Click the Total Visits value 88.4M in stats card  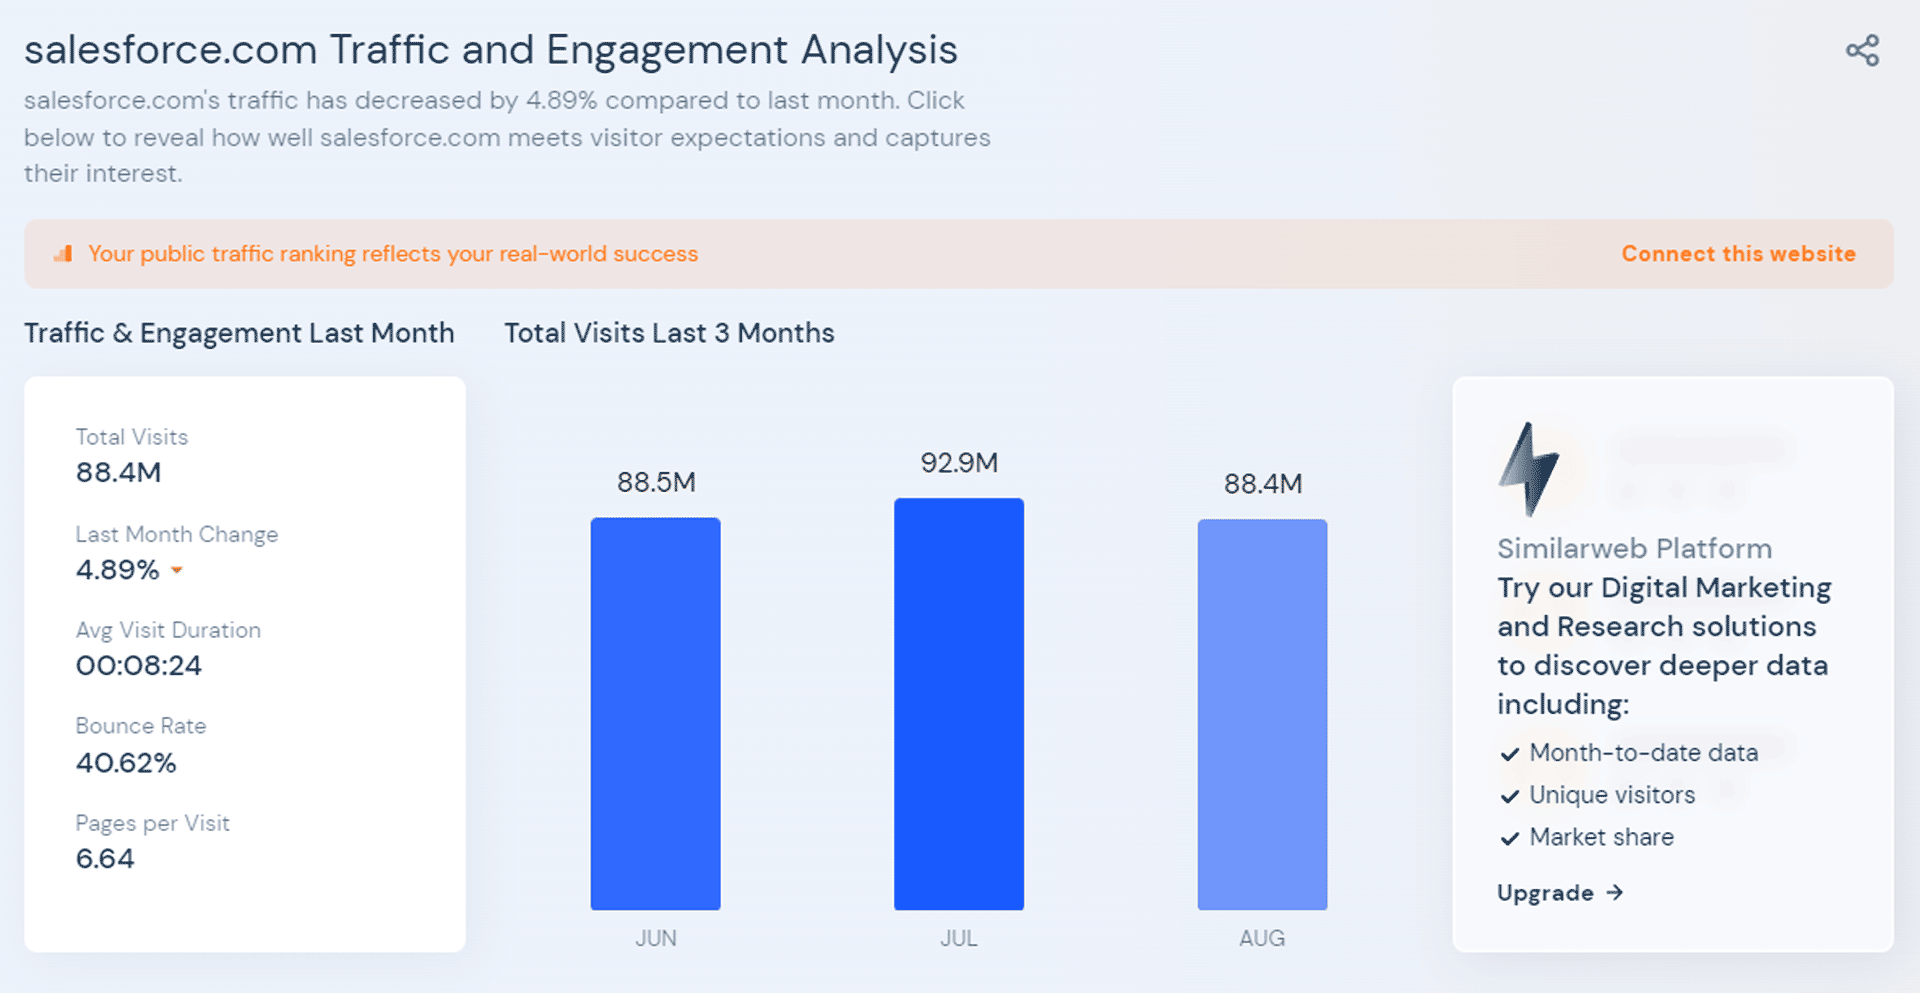tap(118, 473)
